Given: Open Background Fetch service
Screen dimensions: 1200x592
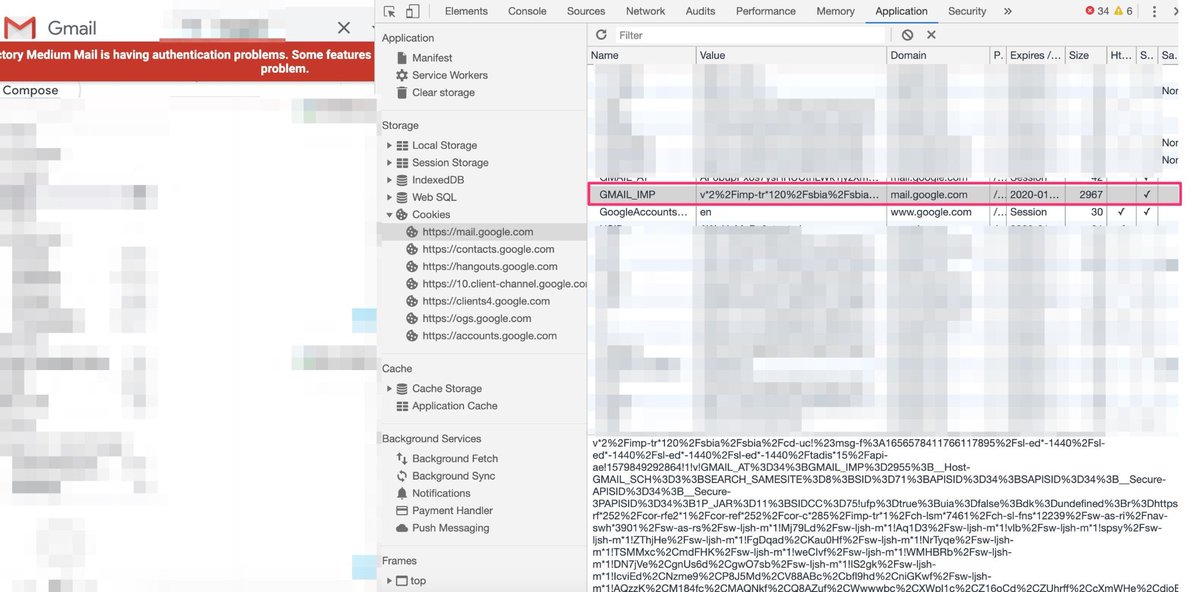Looking at the screenshot, I should tap(454, 458).
